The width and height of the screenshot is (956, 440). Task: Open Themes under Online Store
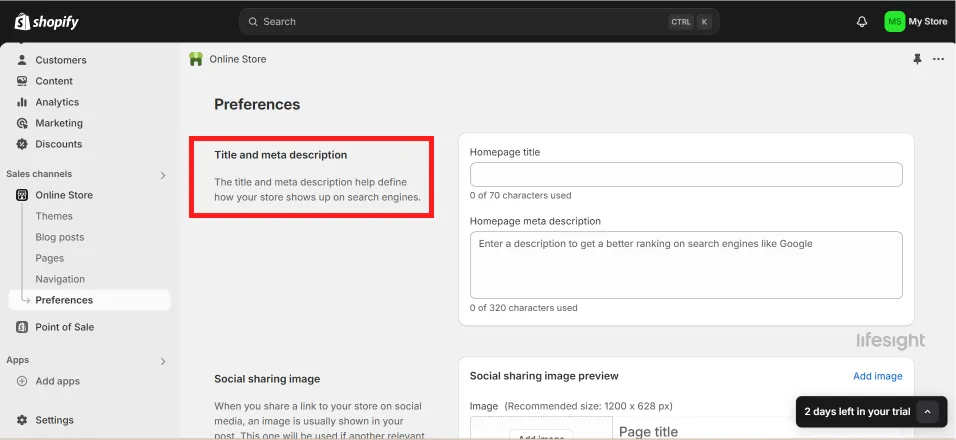pos(54,216)
